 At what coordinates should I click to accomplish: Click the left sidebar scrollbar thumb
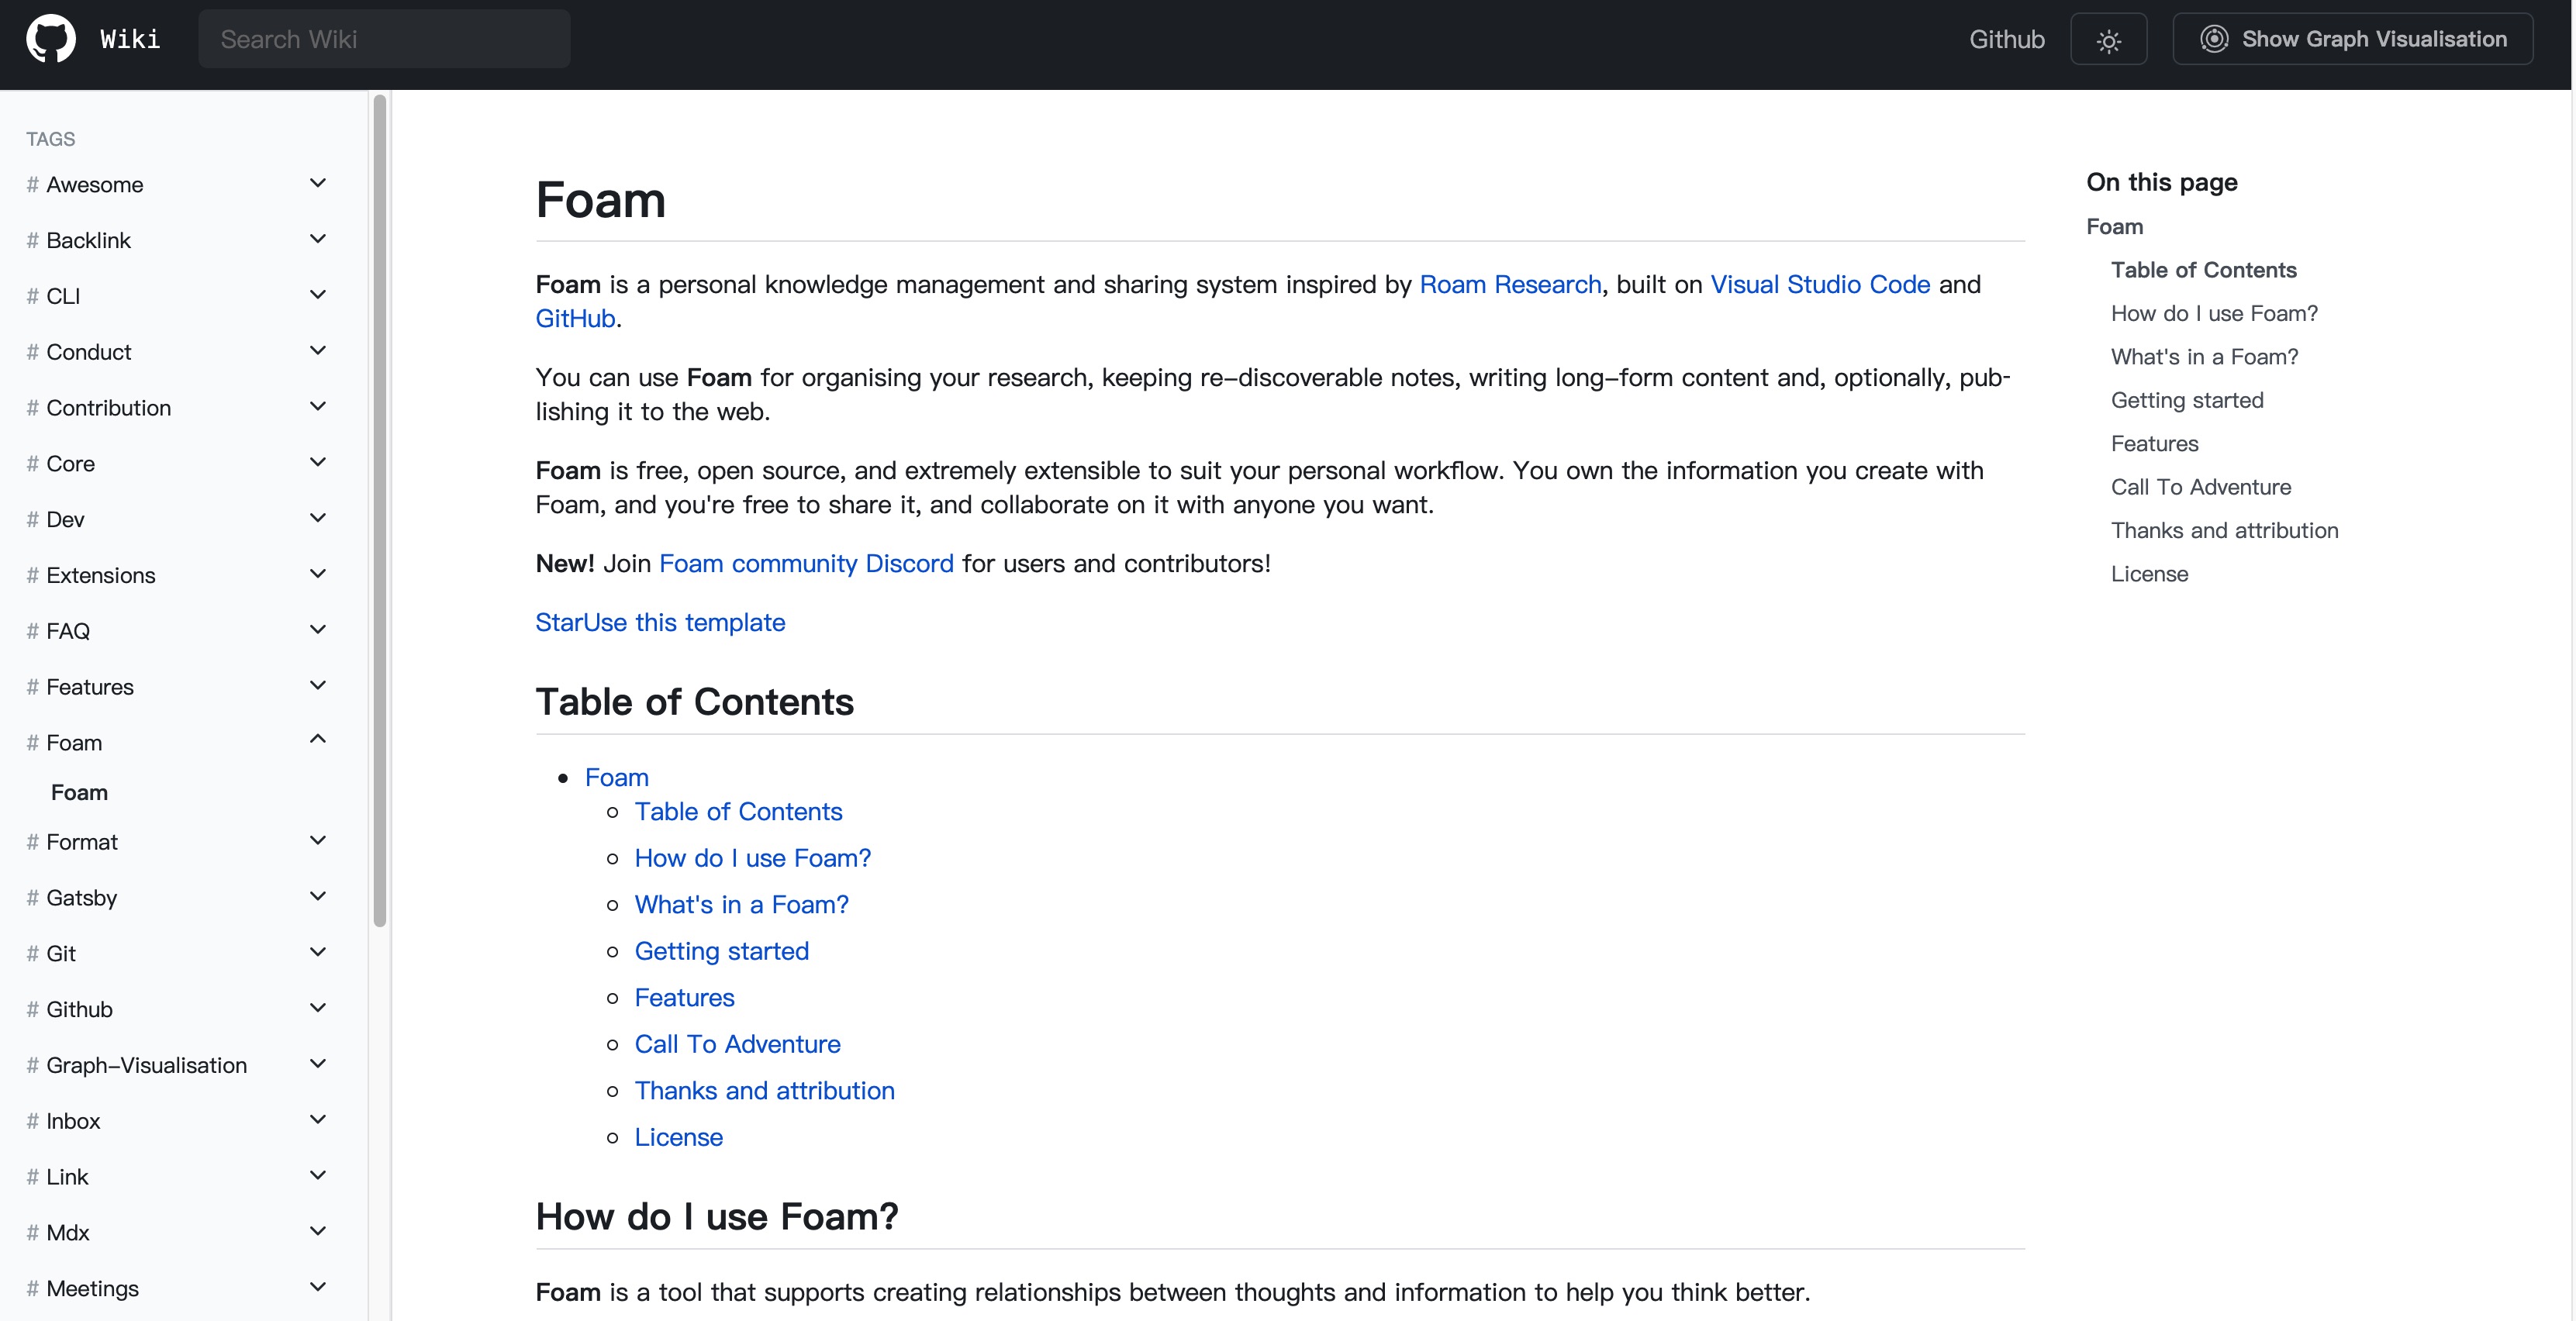click(379, 510)
